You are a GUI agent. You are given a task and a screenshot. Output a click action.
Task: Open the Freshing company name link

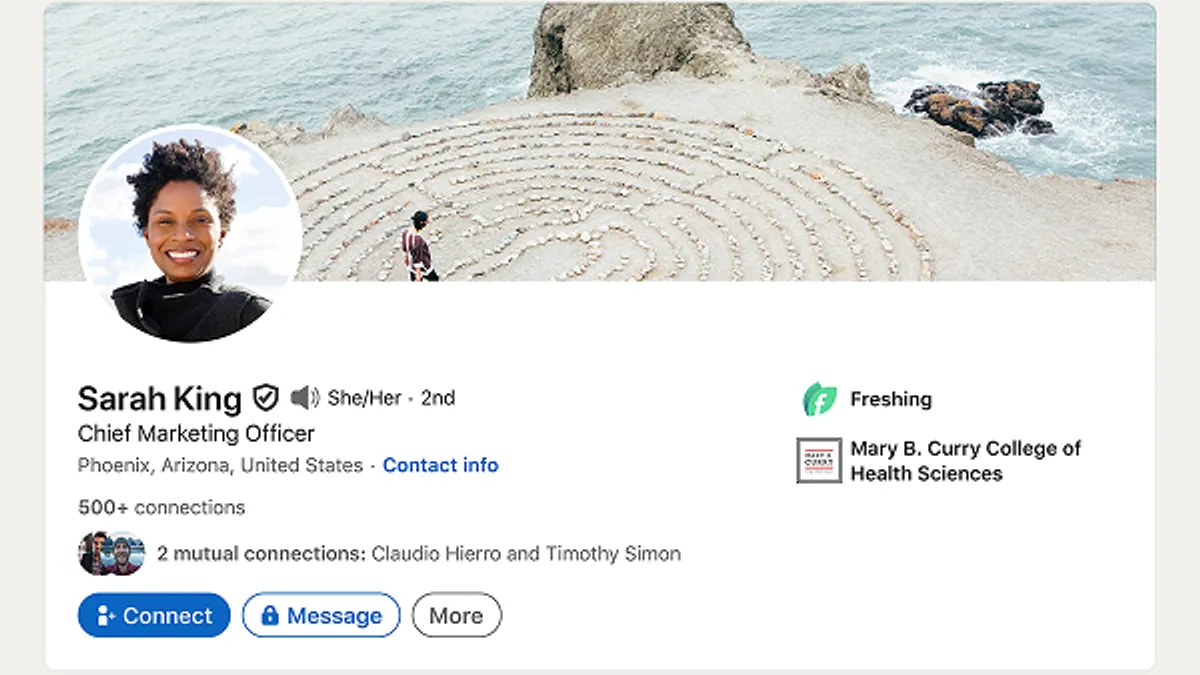[890, 399]
